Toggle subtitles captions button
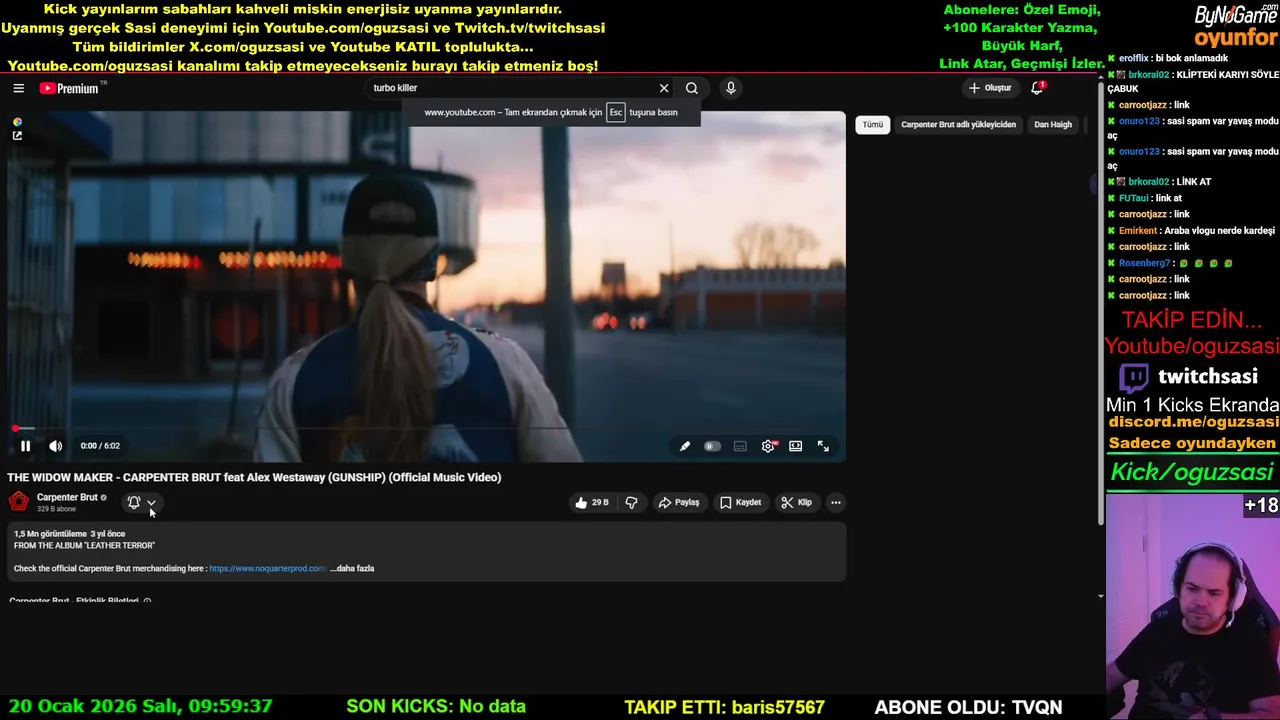 (x=740, y=446)
